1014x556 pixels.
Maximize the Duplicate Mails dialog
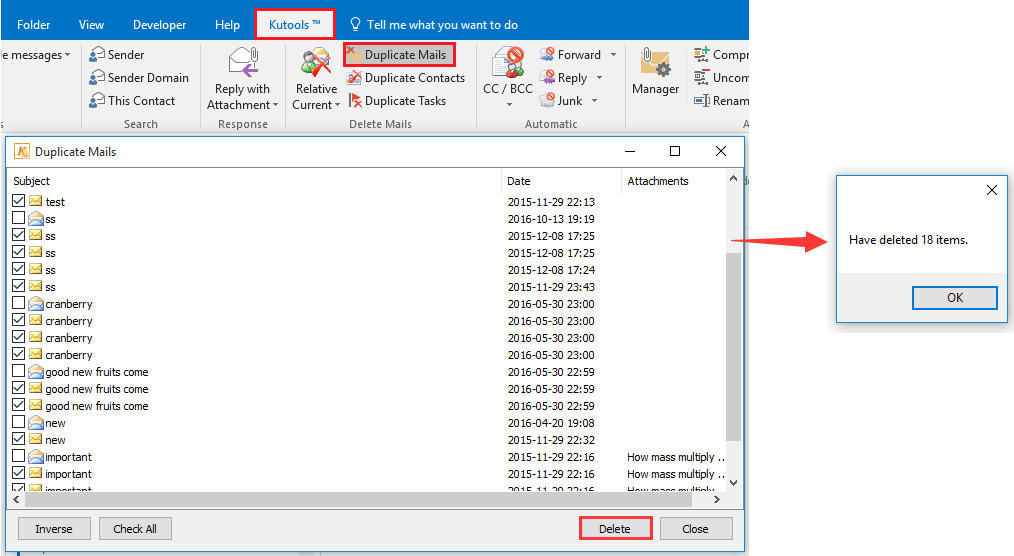674,151
